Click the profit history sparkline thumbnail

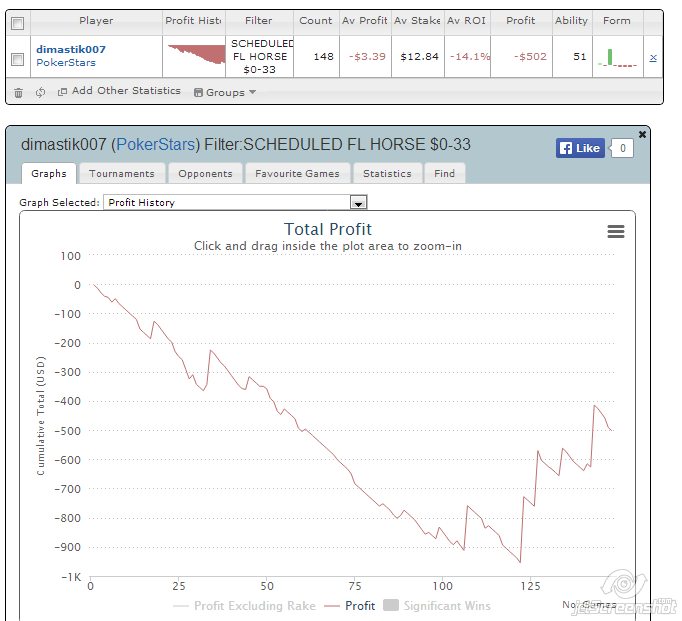coord(196,54)
